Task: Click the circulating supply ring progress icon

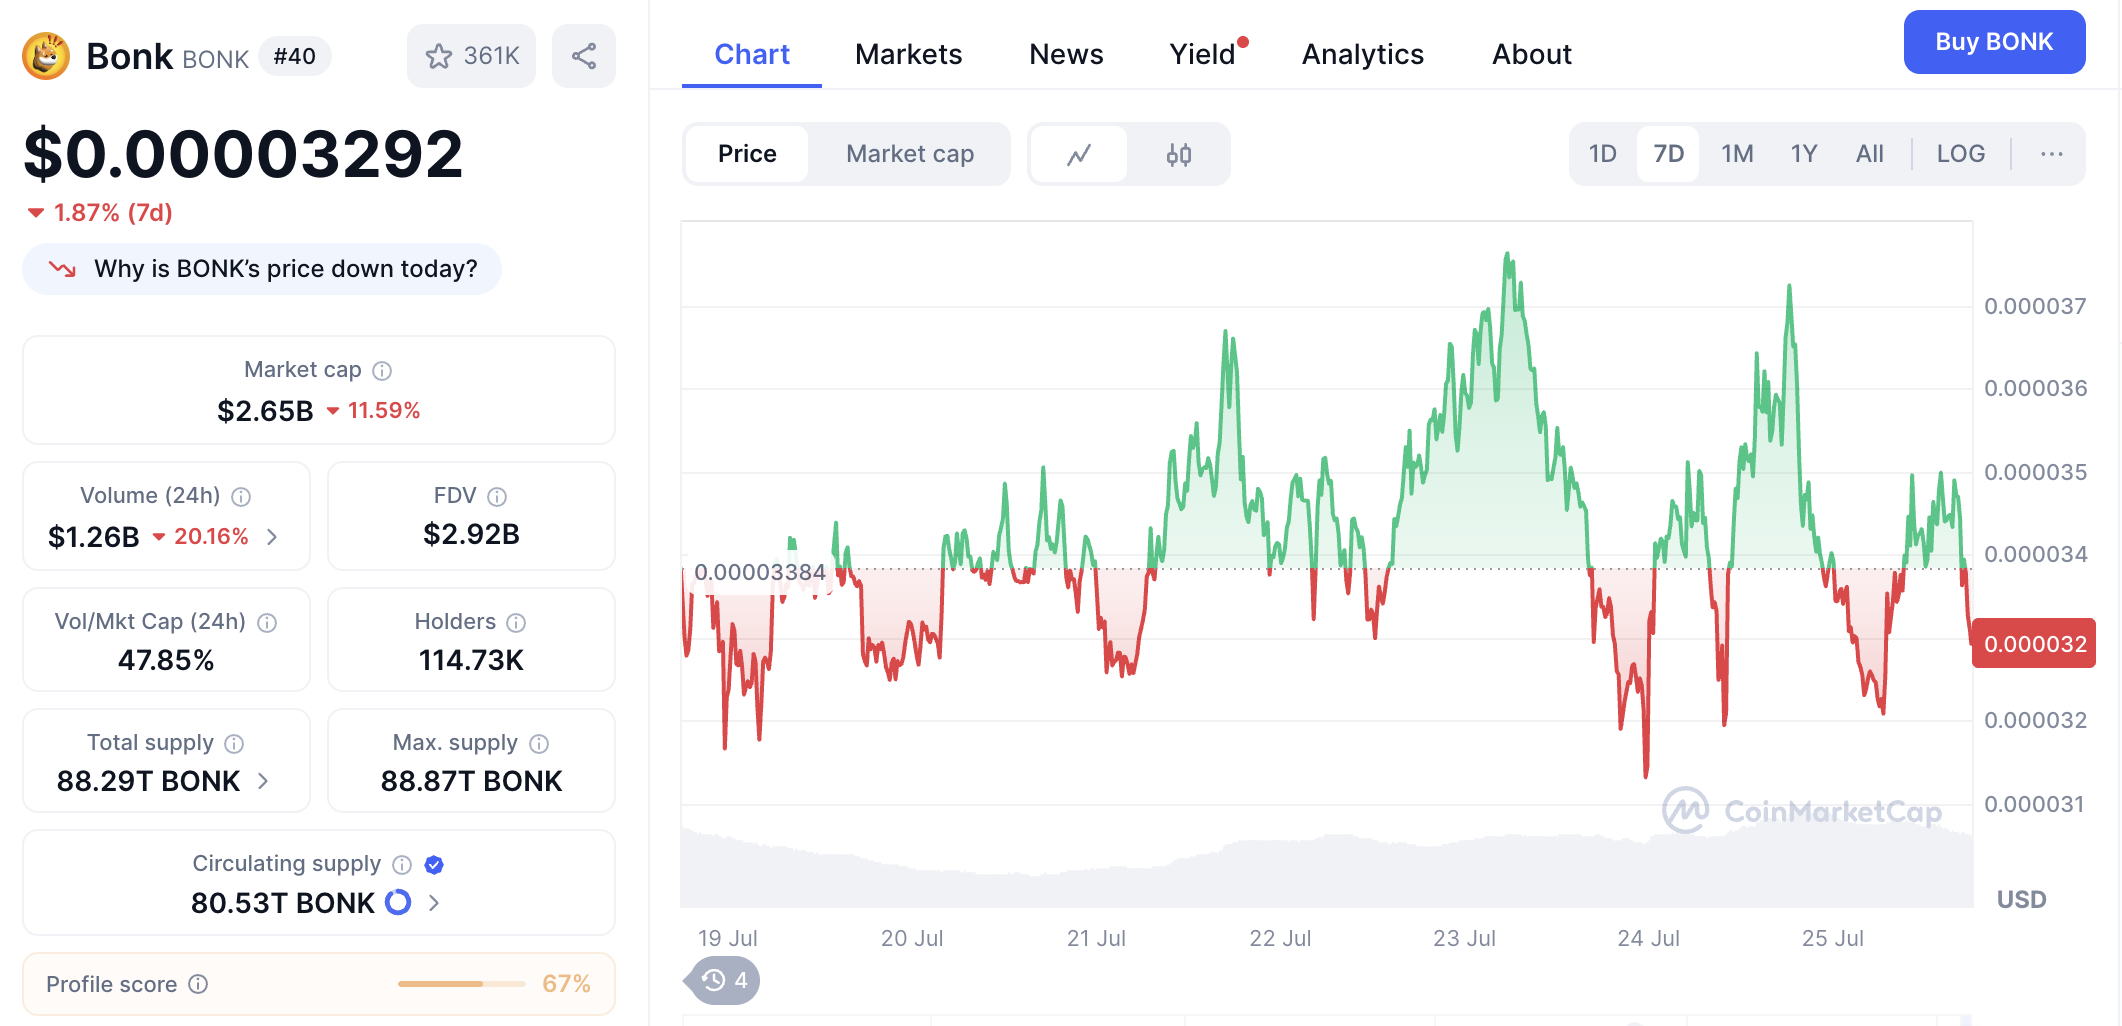Action: (398, 902)
